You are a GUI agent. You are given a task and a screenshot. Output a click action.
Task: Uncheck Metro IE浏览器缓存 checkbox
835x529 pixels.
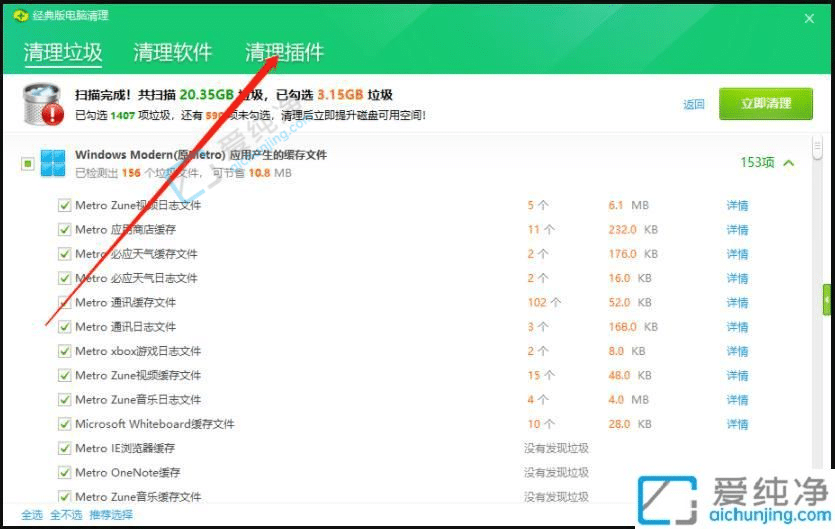[x=64, y=449]
